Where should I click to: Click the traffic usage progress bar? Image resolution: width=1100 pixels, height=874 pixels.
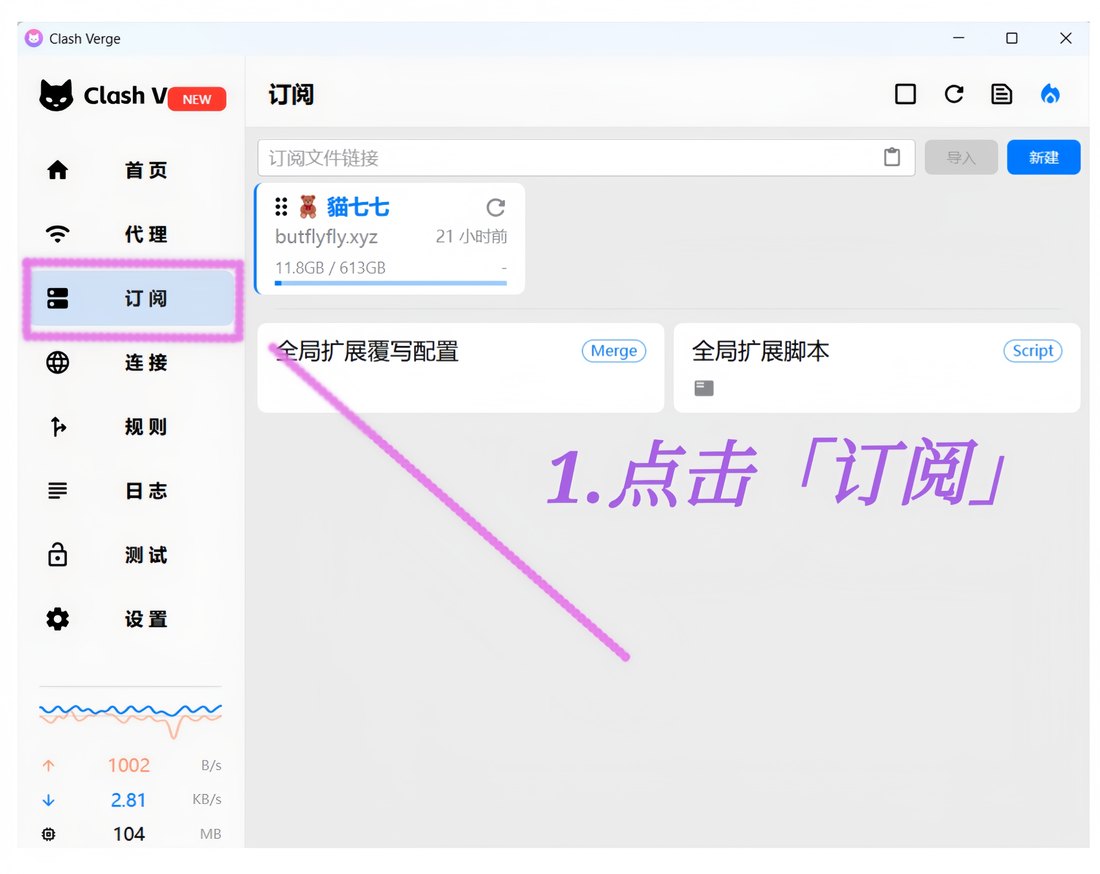pyautogui.click(x=391, y=283)
